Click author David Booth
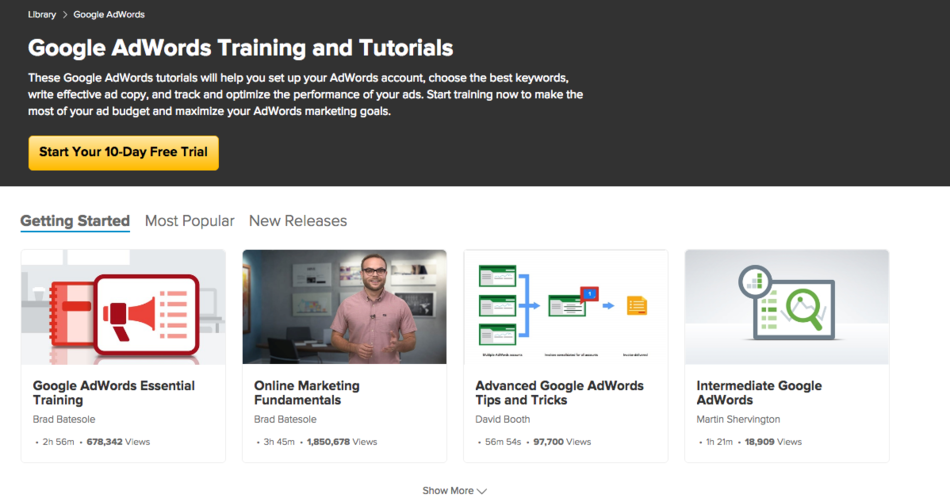Viewport: 950px width, 498px height. pos(502,419)
